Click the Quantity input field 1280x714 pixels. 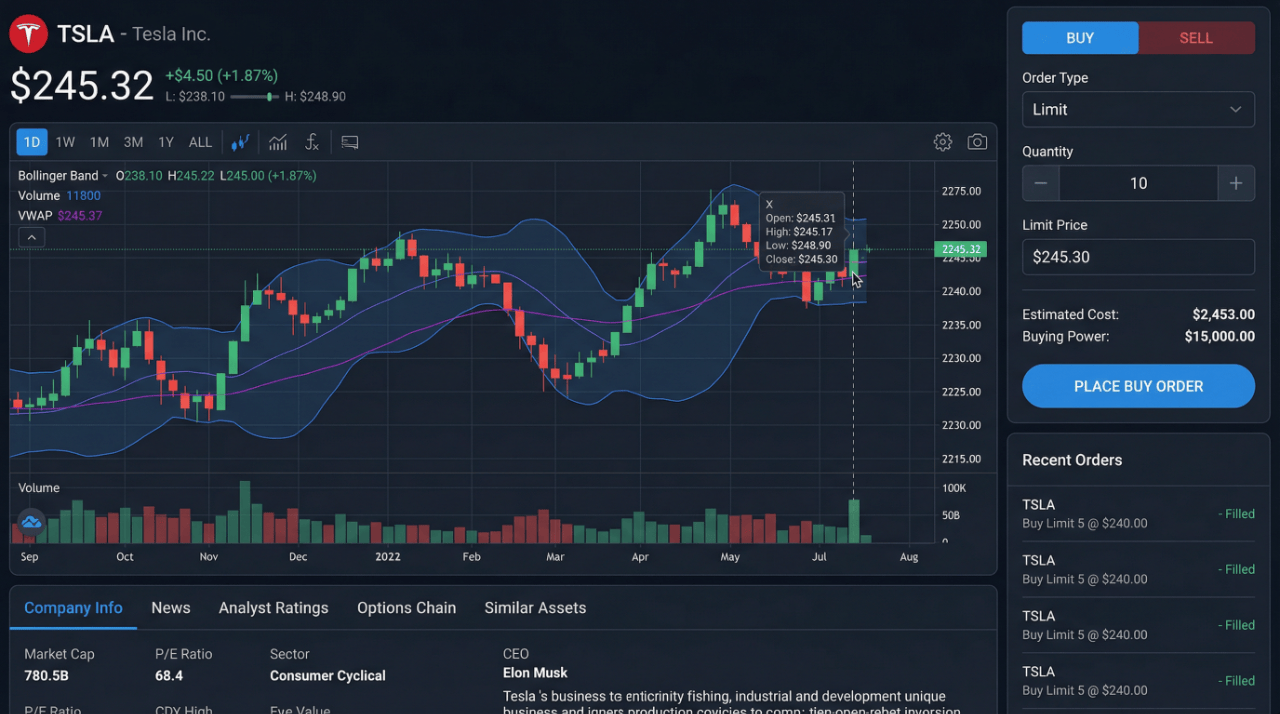1138,183
